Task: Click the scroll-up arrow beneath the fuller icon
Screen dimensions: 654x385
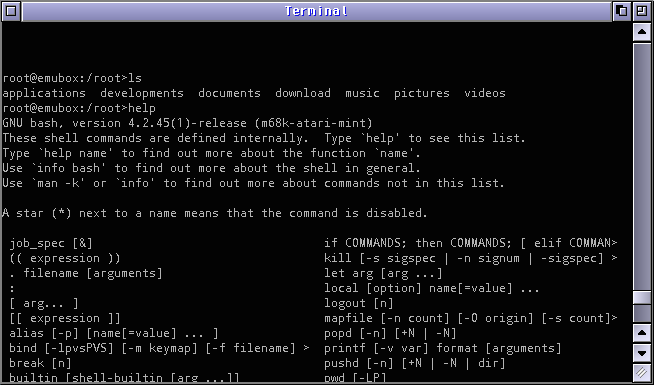Action: pos(642,32)
